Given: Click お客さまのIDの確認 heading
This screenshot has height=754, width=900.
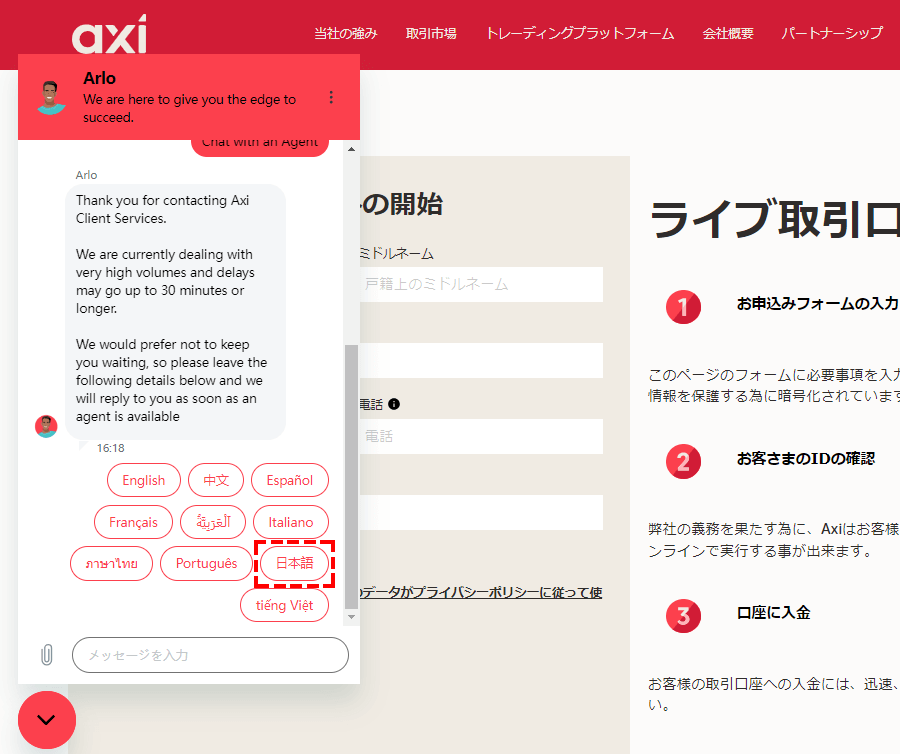Looking at the screenshot, I should point(806,458).
